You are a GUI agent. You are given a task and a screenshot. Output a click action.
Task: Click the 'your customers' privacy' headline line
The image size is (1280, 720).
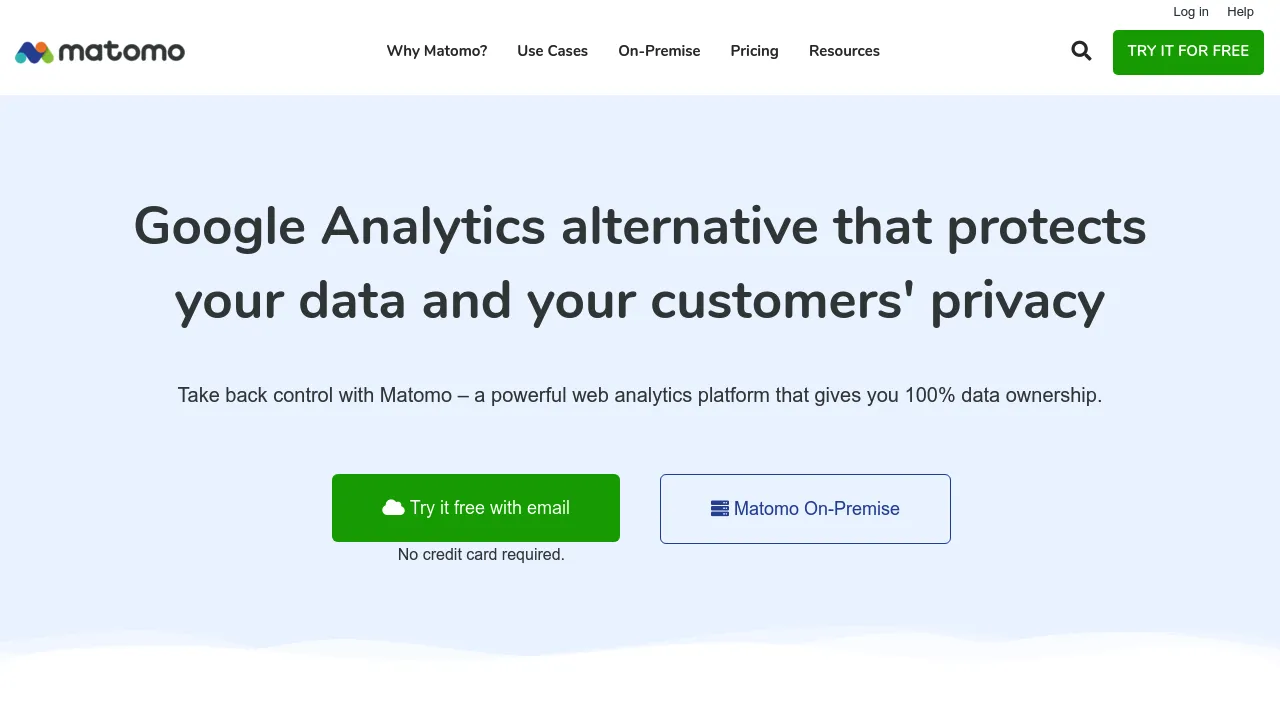pyautogui.click(x=640, y=301)
